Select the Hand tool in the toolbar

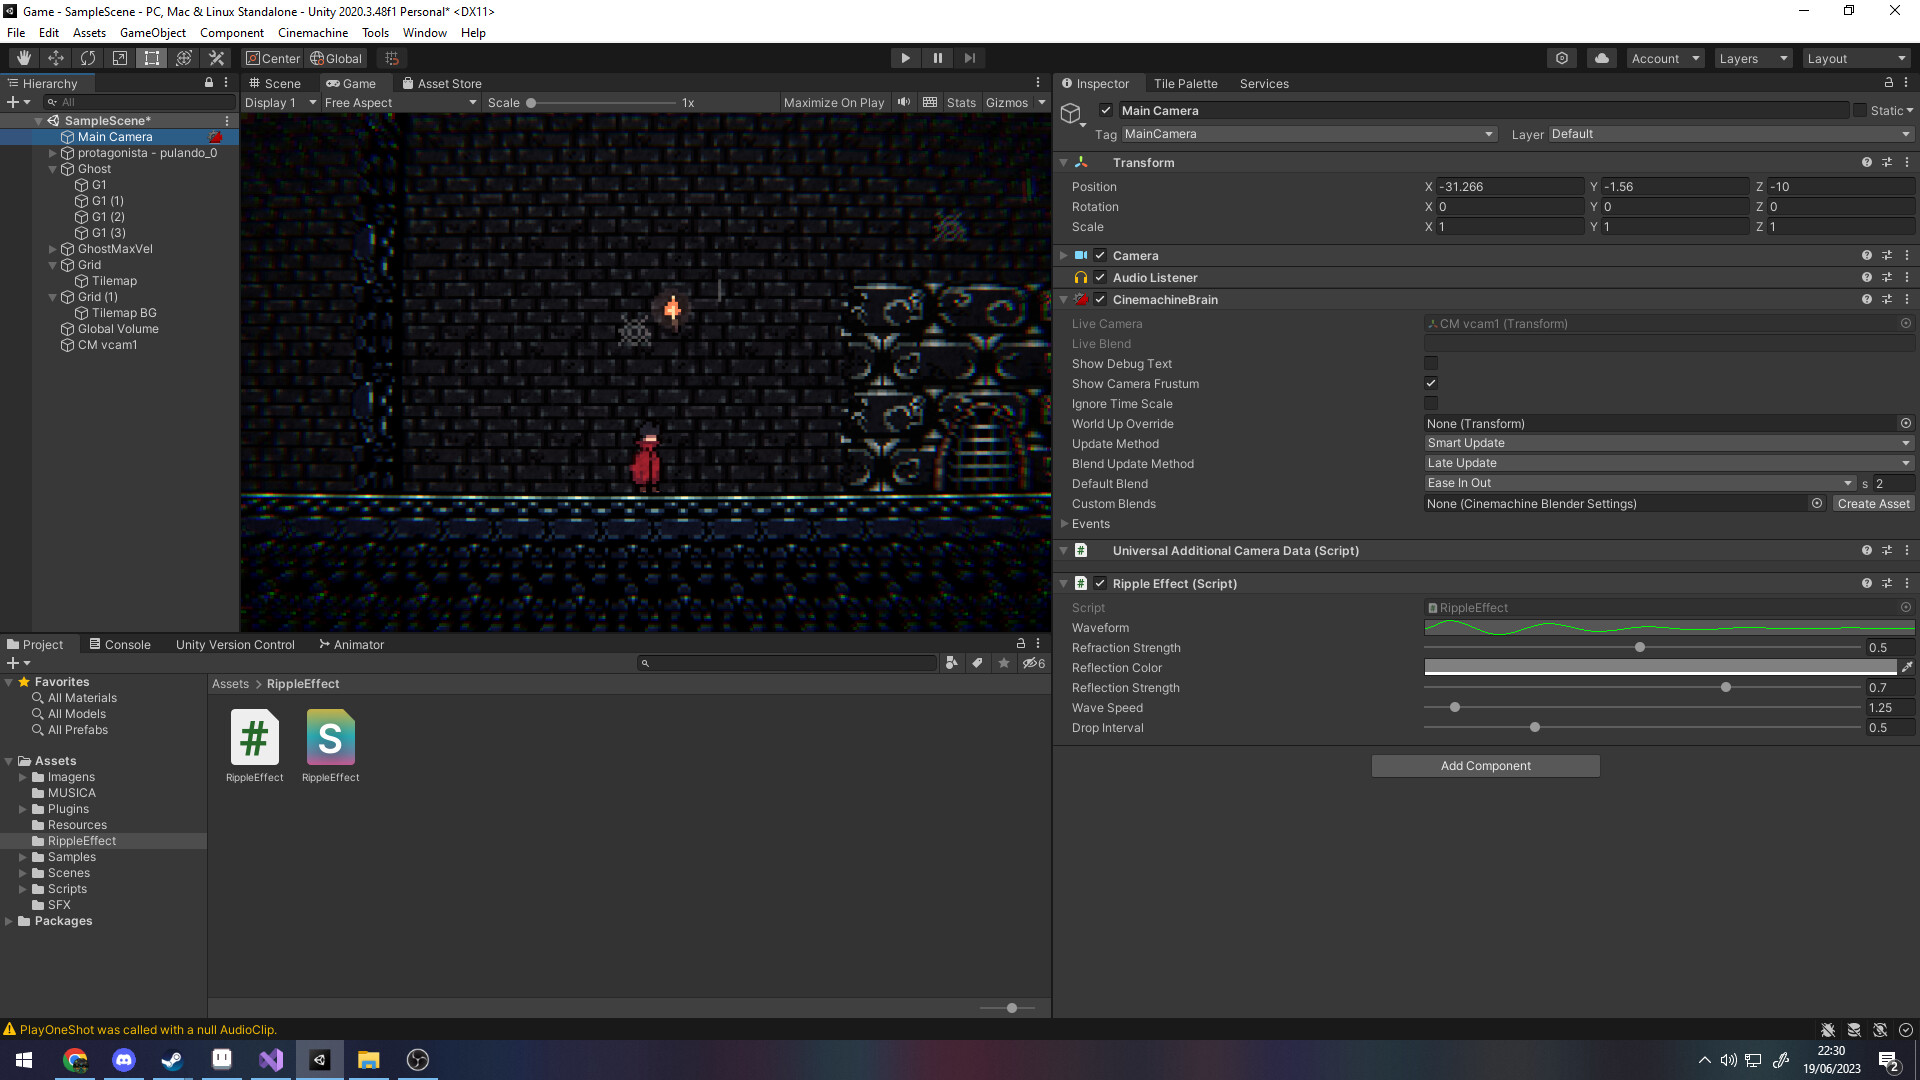point(23,57)
